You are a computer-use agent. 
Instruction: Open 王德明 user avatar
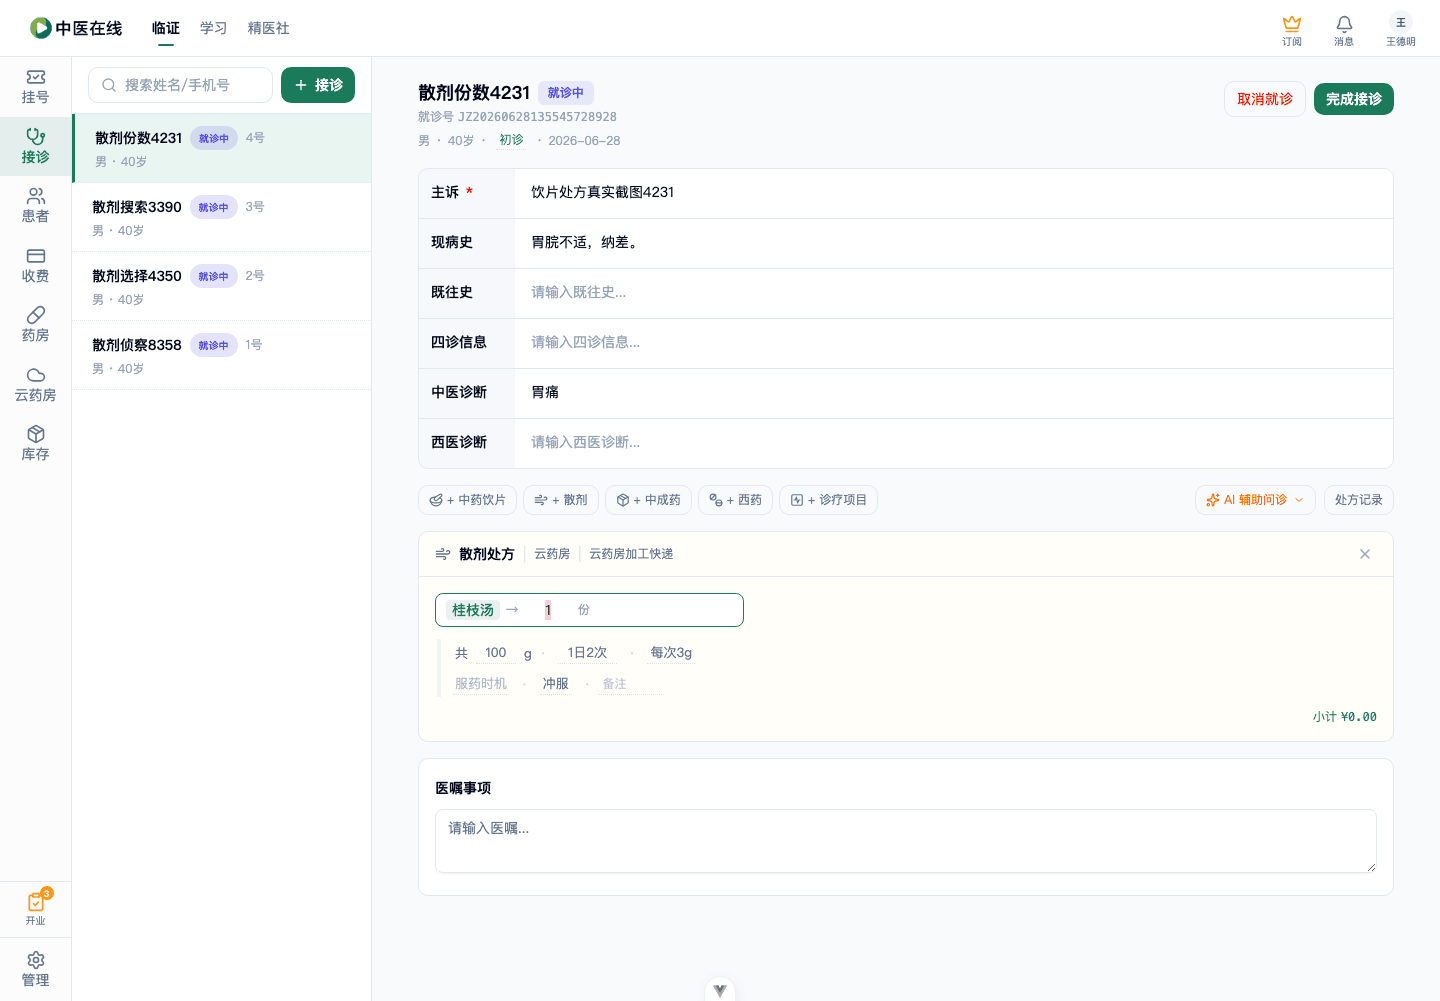(1401, 30)
